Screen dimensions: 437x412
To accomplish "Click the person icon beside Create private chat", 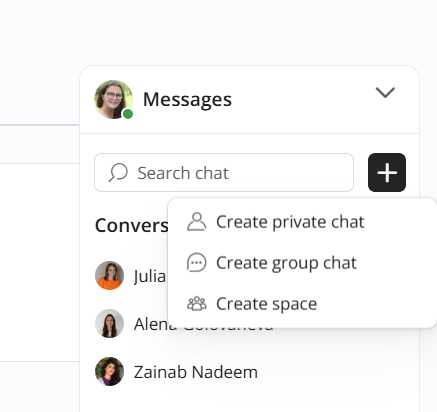I will (x=197, y=222).
